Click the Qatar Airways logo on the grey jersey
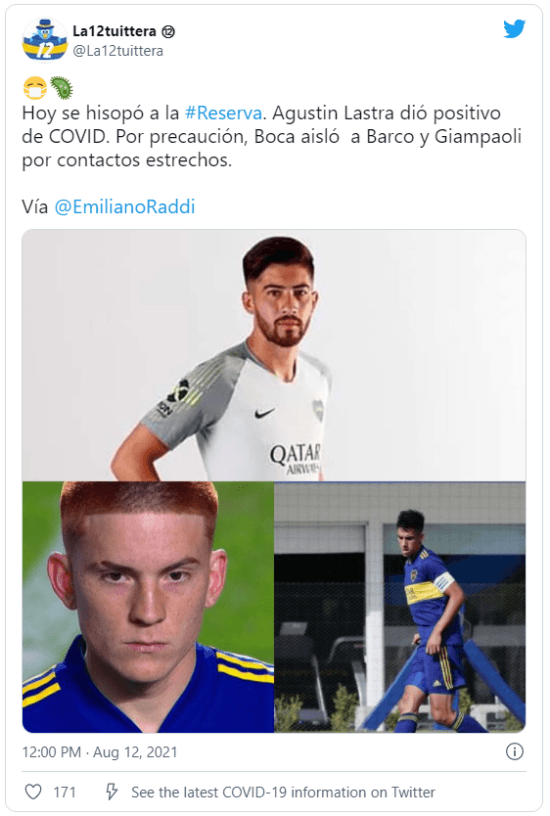This screenshot has width=550, height=816. [295, 458]
